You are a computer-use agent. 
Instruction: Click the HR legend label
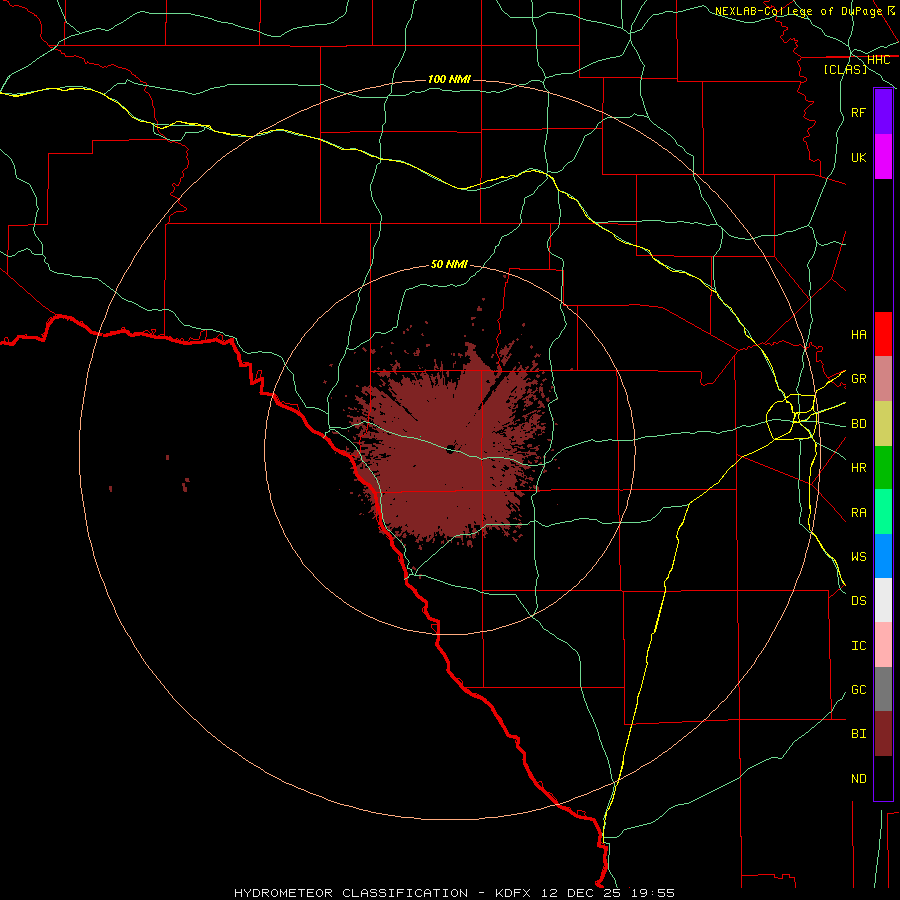click(859, 468)
